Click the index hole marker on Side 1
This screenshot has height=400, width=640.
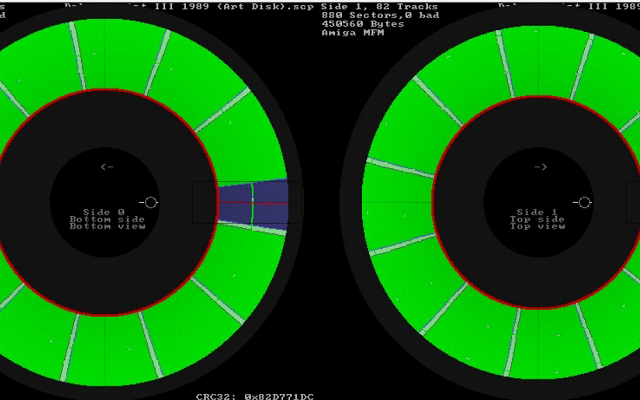point(584,202)
